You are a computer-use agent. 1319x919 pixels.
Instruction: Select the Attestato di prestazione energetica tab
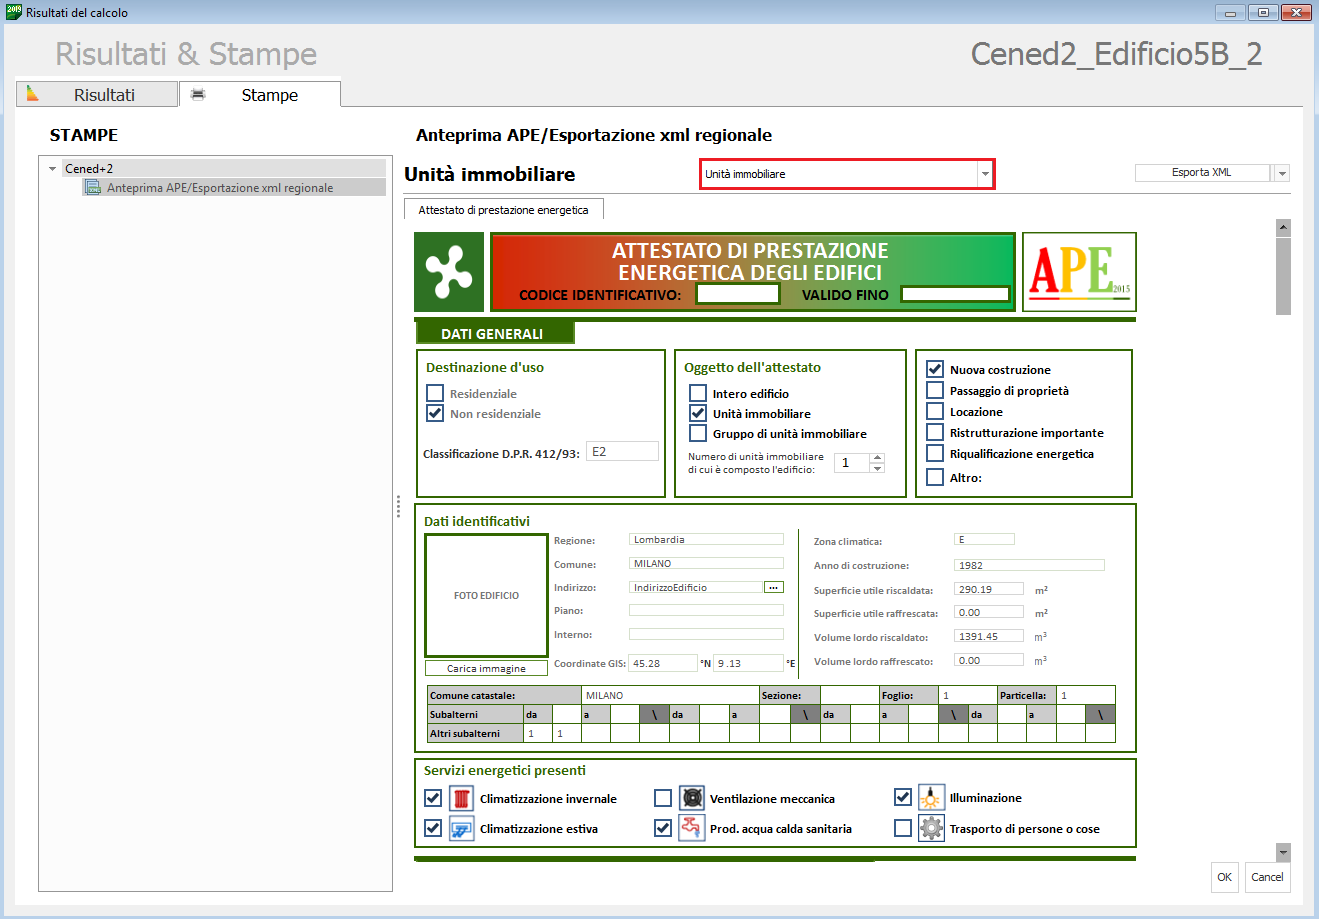coord(503,210)
